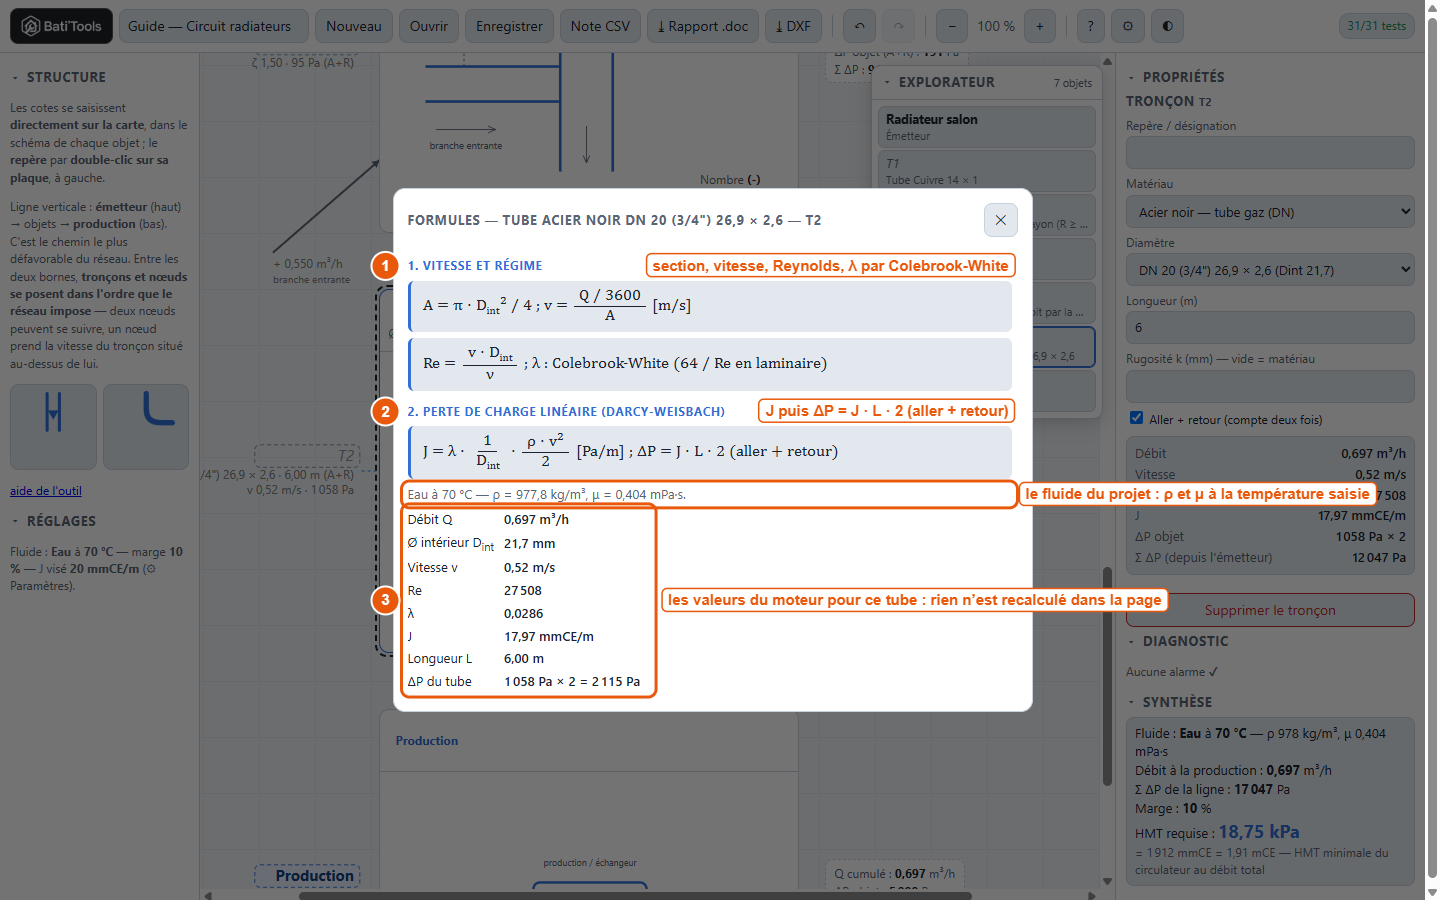This screenshot has height=900, width=1440.
Task: Click Supprimer le tronçon button
Action: [1270, 610]
